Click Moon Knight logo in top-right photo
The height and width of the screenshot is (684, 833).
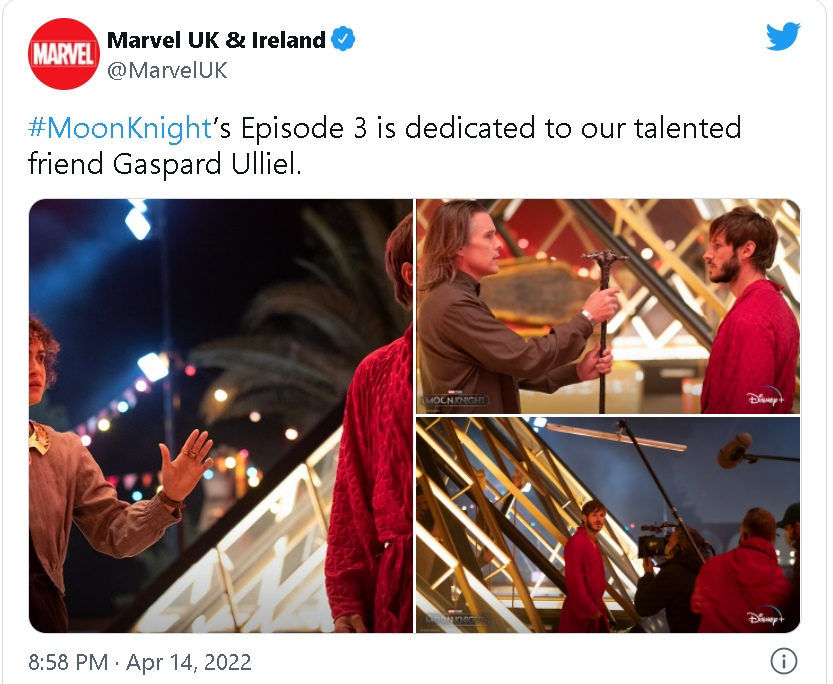(457, 397)
